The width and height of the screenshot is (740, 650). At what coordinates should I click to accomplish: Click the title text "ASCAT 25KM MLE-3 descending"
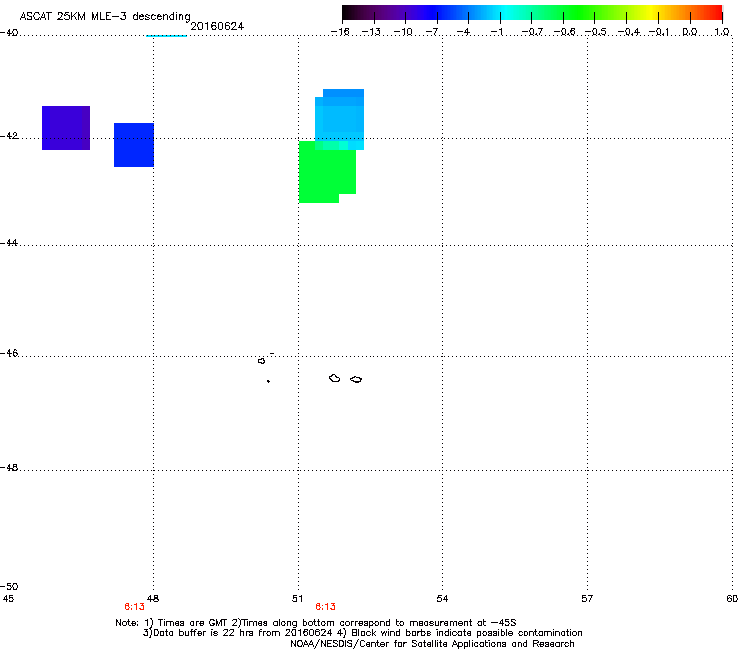pyautogui.click(x=105, y=16)
